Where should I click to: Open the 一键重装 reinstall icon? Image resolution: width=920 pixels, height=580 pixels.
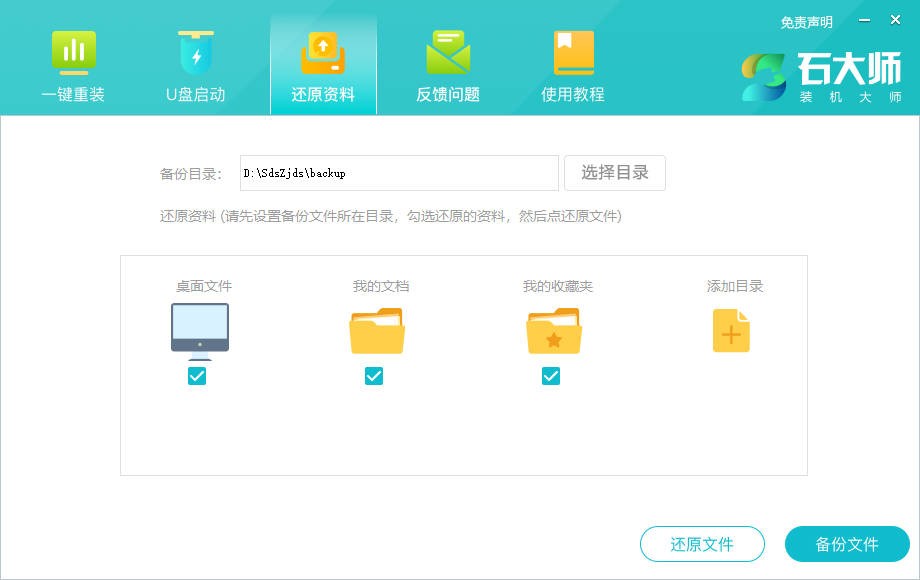click(x=73, y=53)
